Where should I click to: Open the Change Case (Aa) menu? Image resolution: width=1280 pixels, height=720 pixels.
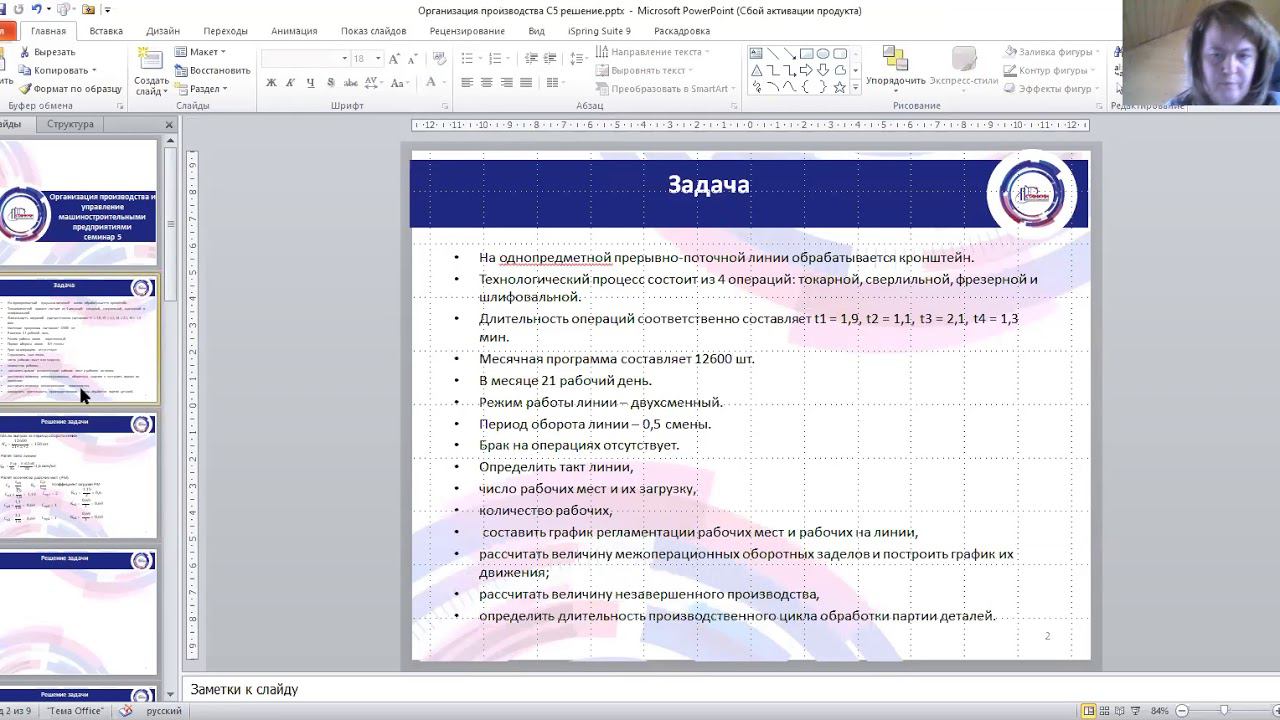tap(401, 83)
